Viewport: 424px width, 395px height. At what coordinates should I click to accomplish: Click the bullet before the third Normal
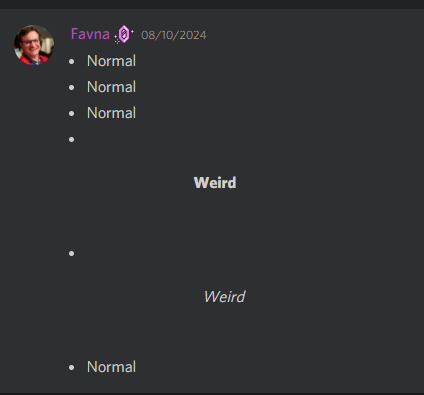coord(71,113)
